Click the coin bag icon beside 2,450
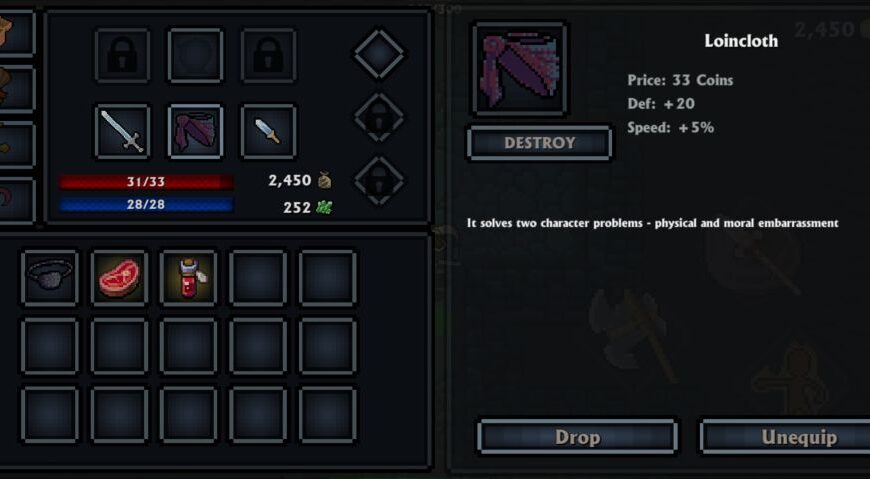This screenshot has height=479, width=870. (325, 180)
